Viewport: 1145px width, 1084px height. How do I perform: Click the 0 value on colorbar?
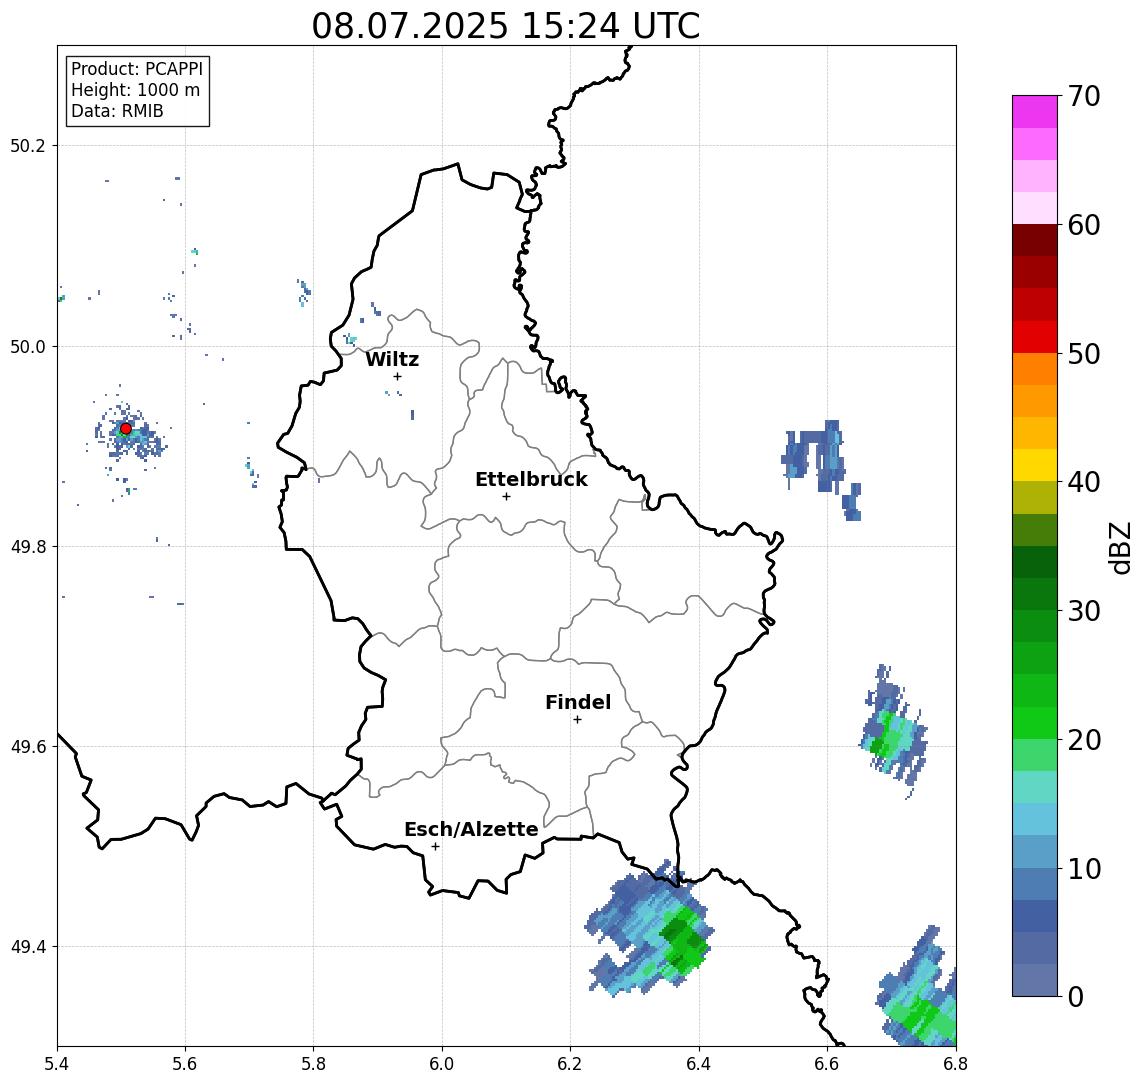click(x=1076, y=997)
